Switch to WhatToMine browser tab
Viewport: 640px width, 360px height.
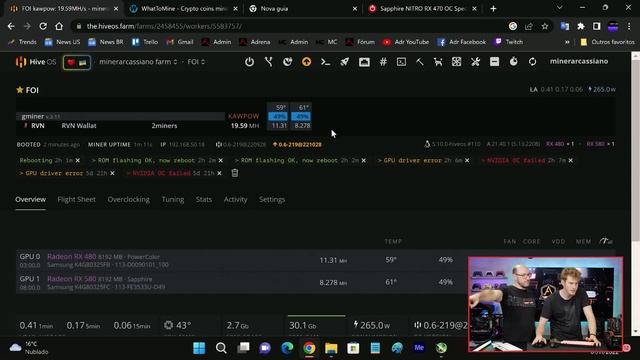182,9
